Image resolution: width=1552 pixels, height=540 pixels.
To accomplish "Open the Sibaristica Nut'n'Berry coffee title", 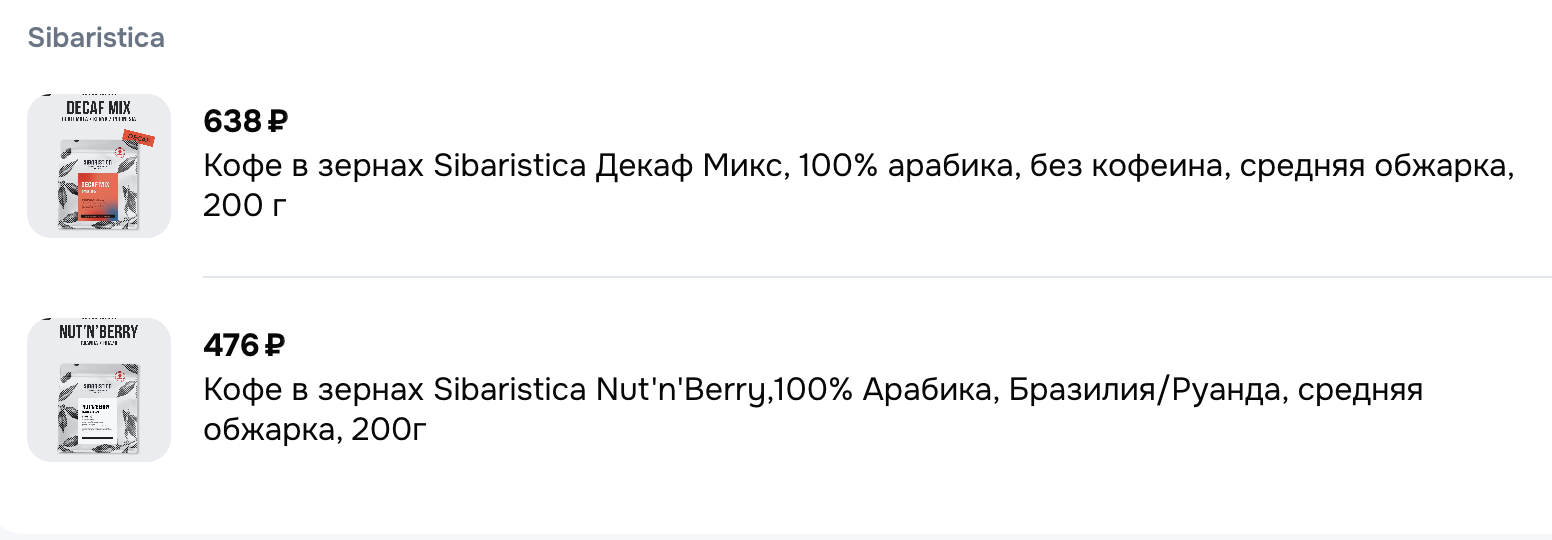I will pyautogui.click(x=600, y=390).
